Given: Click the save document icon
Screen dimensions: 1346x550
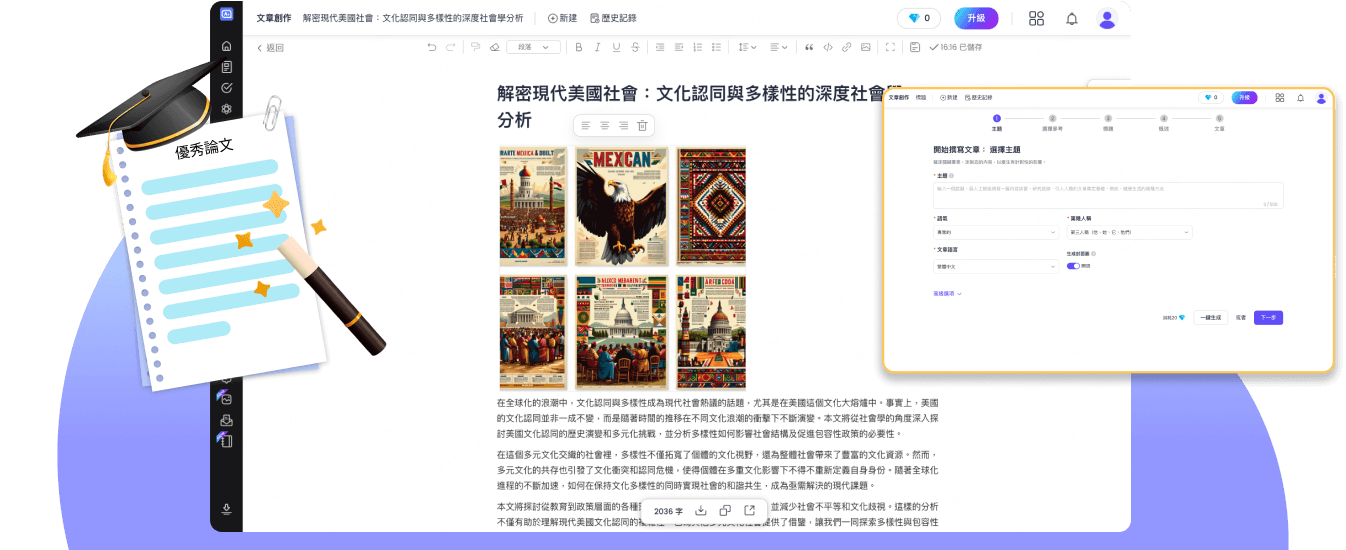Looking at the screenshot, I should click(915, 47).
